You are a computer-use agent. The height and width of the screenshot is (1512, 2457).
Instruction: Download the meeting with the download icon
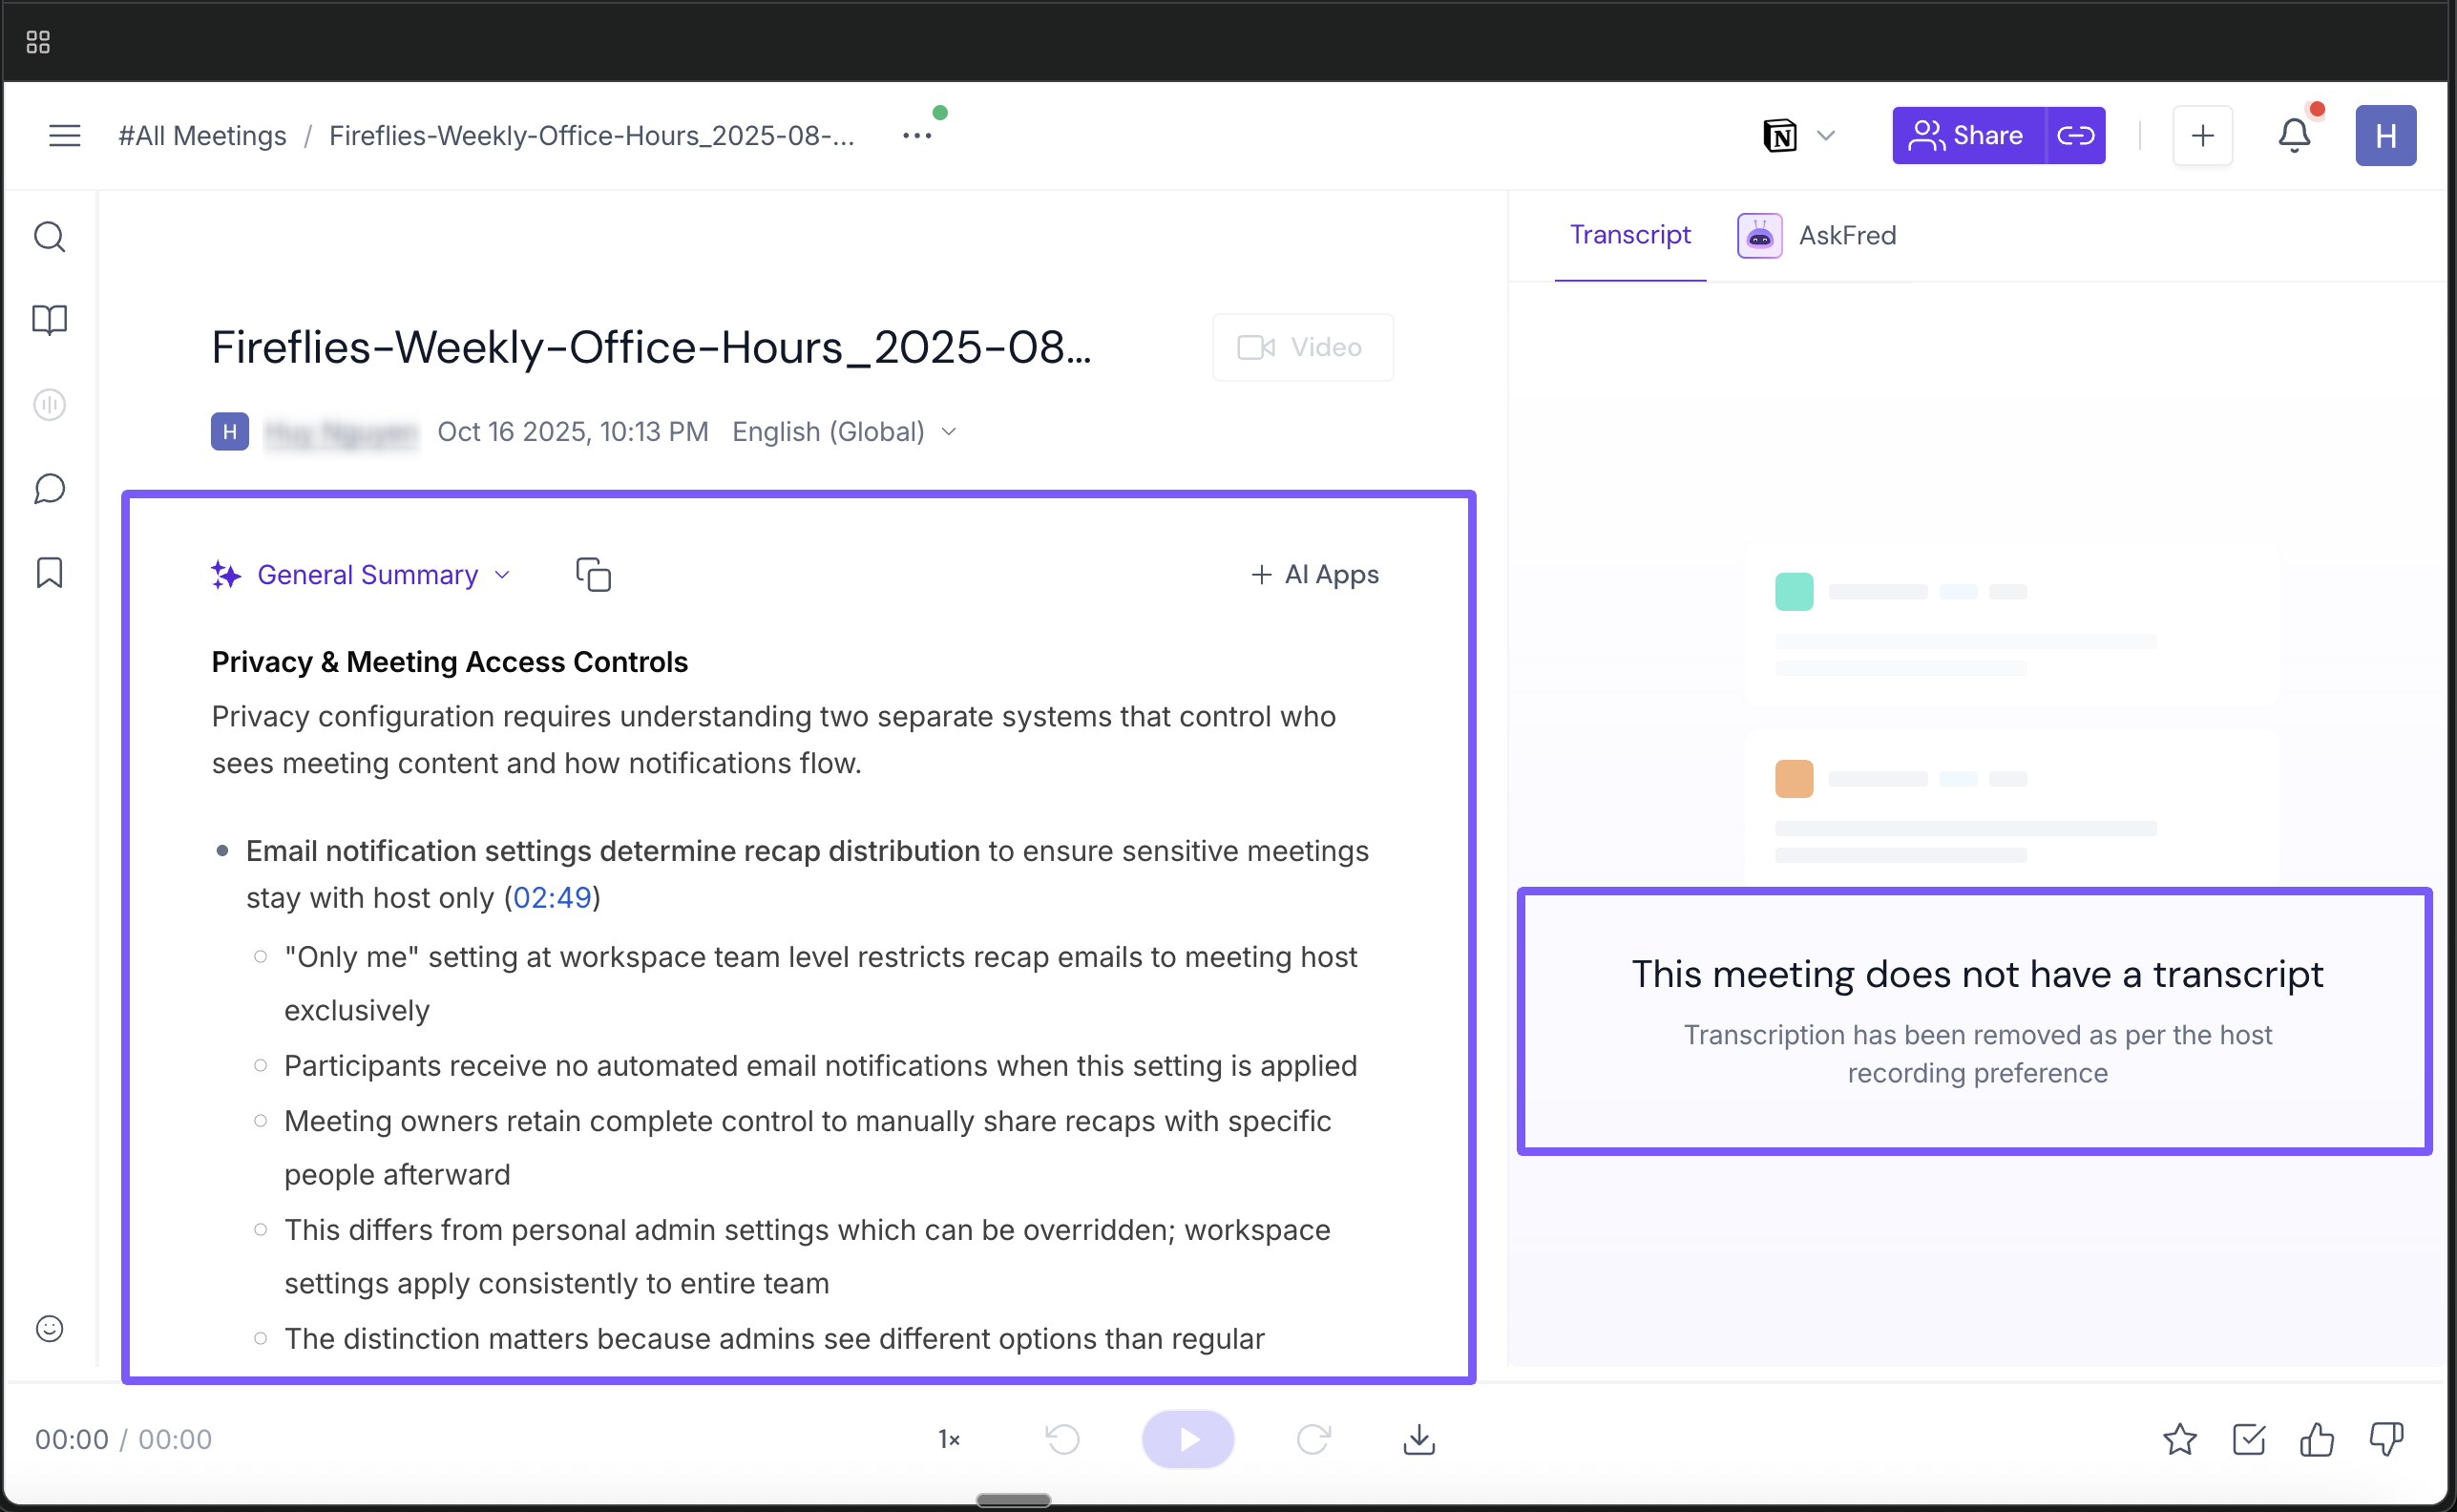pos(1418,1439)
